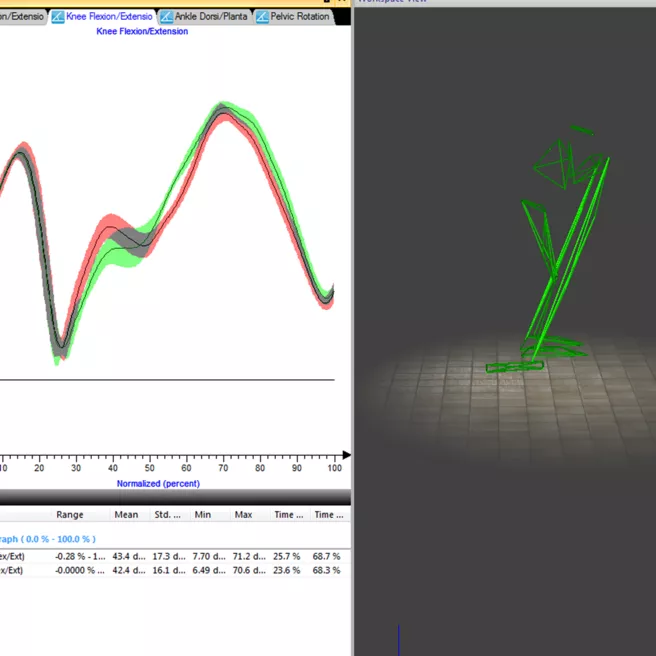
Task: Click the 20 tick label on the axis
Action: point(39,468)
